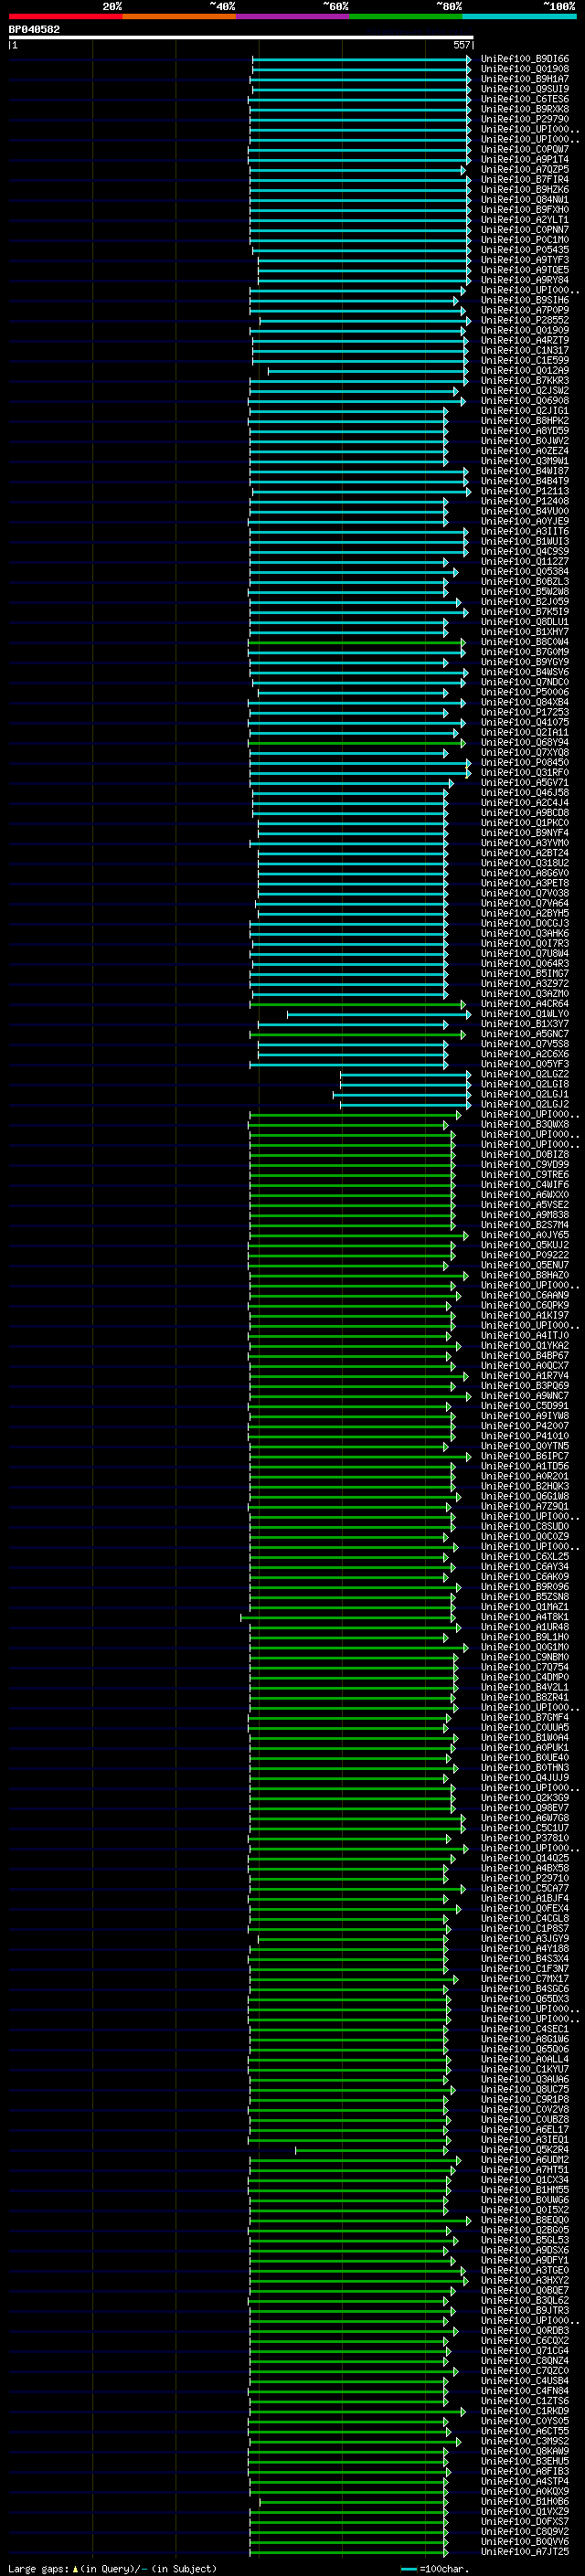The image size is (585, 2576).
Task: Select the UniRef100_Q2LGI8 label
Action: 525,1084
